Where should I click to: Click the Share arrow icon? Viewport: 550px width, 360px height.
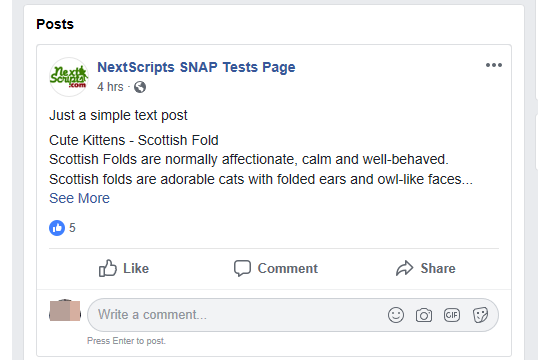405,268
